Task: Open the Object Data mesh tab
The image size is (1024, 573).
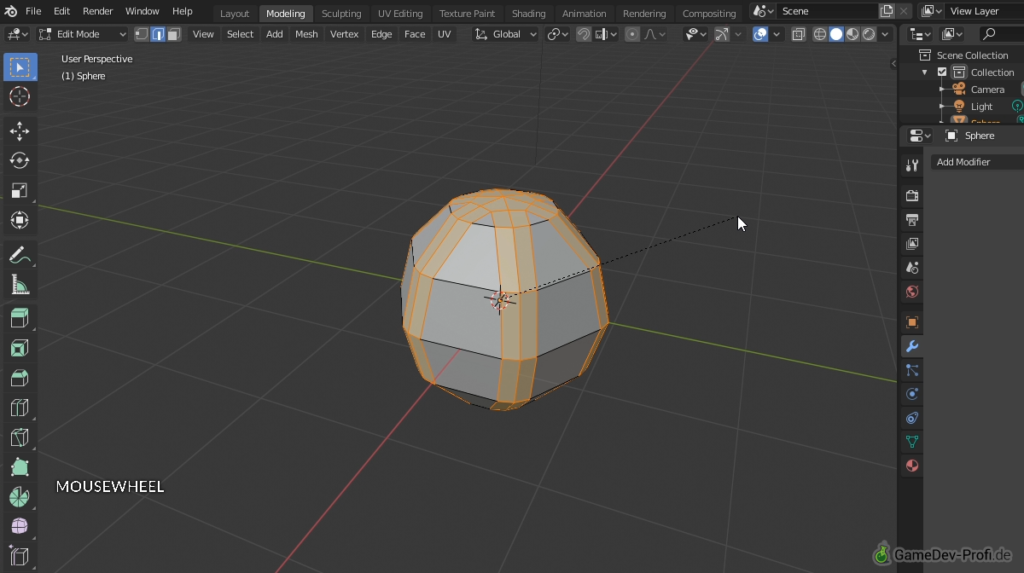Action: pos(912,442)
